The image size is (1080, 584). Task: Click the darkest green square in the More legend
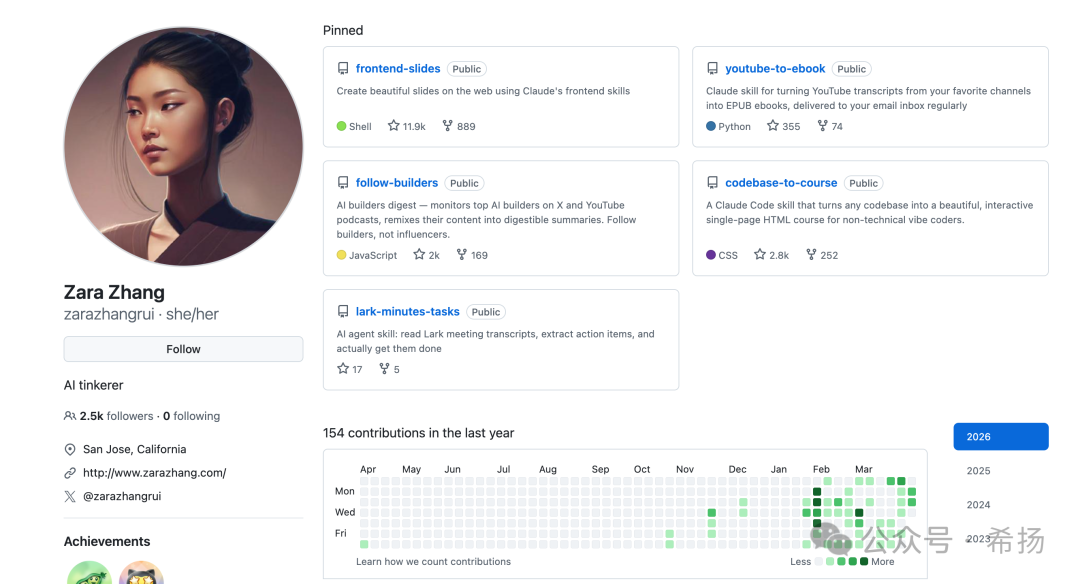865,561
